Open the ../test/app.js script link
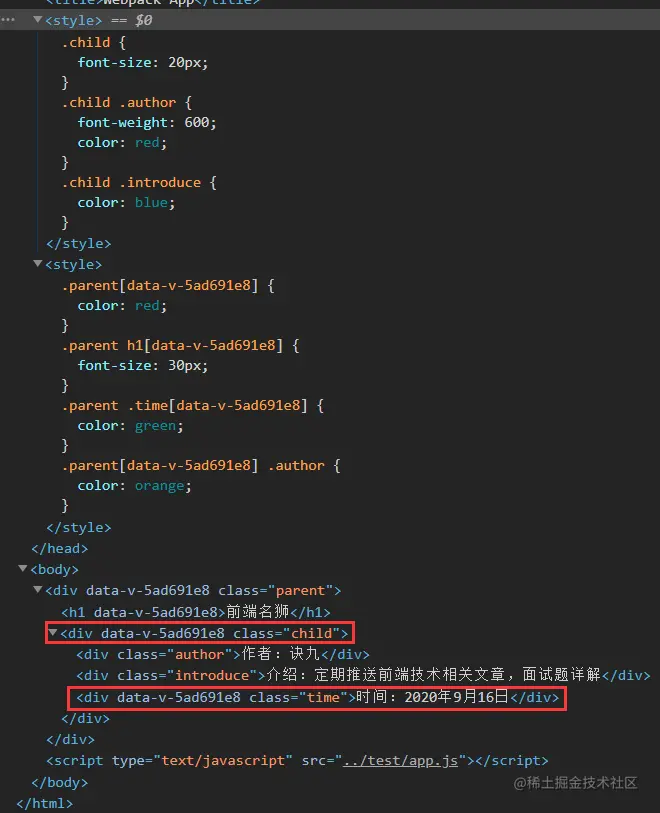The width and height of the screenshot is (660, 813). (400, 761)
